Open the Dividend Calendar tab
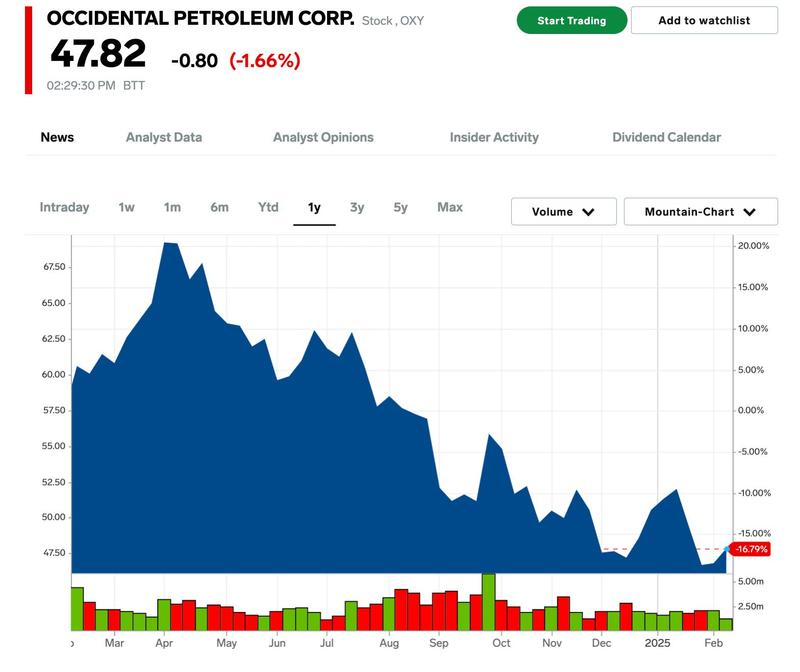Image resolution: width=800 pixels, height=672 pixels. click(x=666, y=138)
